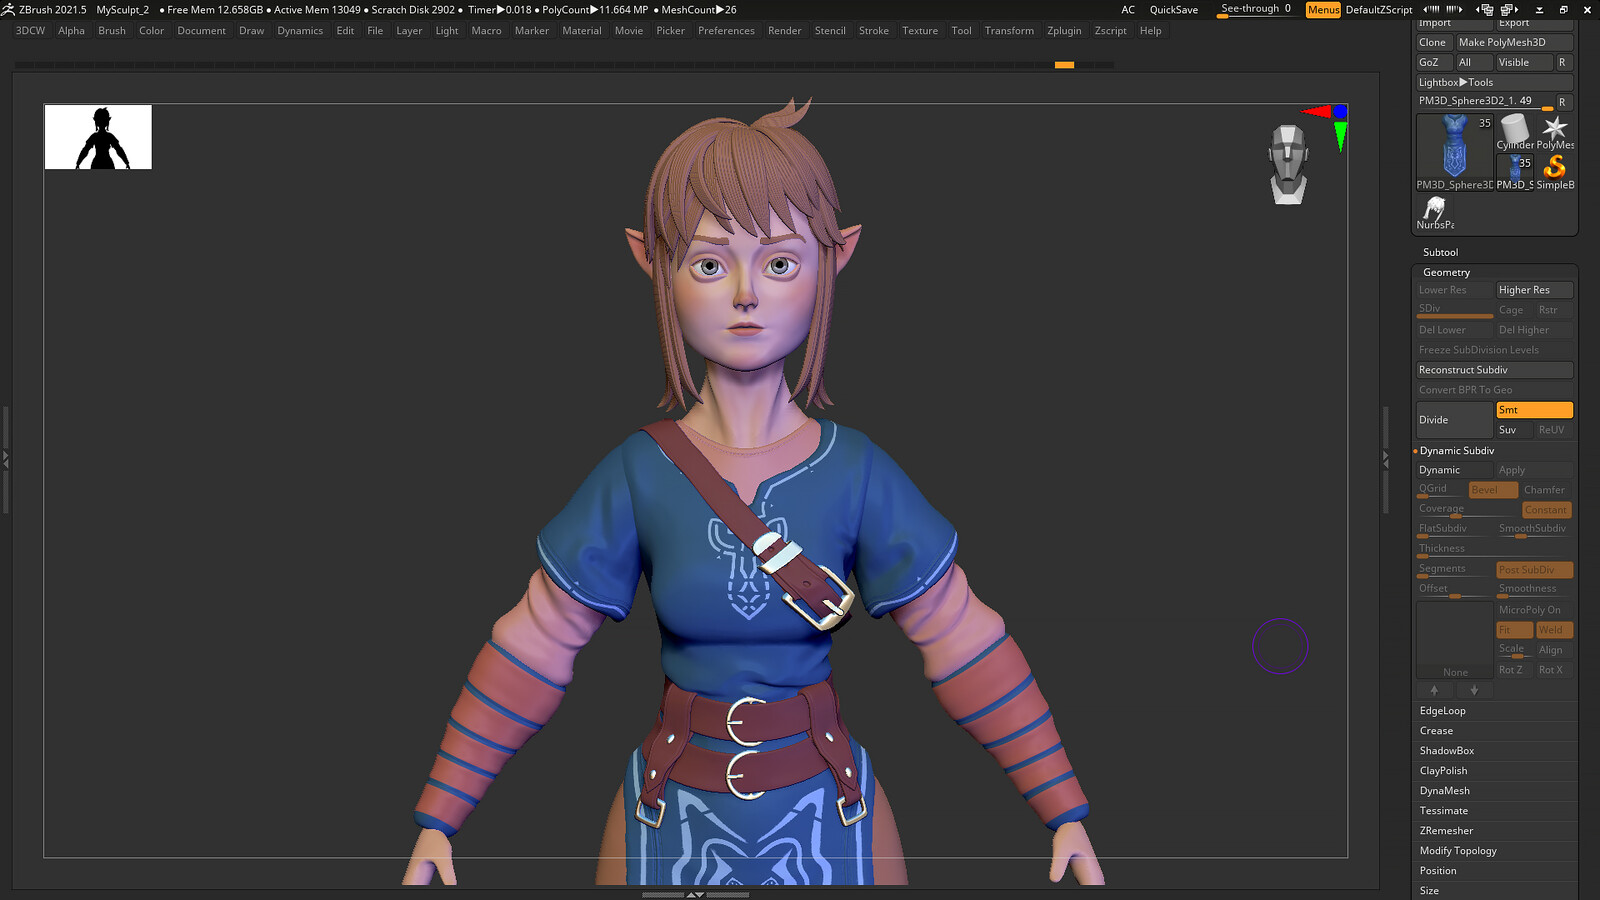Click the Clone tool button
The width and height of the screenshot is (1600, 900).
pyautogui.click(x=1433, y=42)
